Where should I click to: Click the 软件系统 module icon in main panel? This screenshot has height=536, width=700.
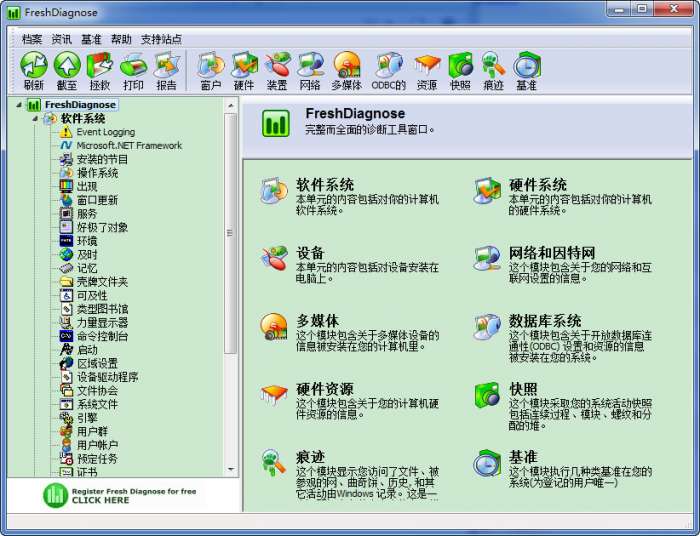coord(274,191)
